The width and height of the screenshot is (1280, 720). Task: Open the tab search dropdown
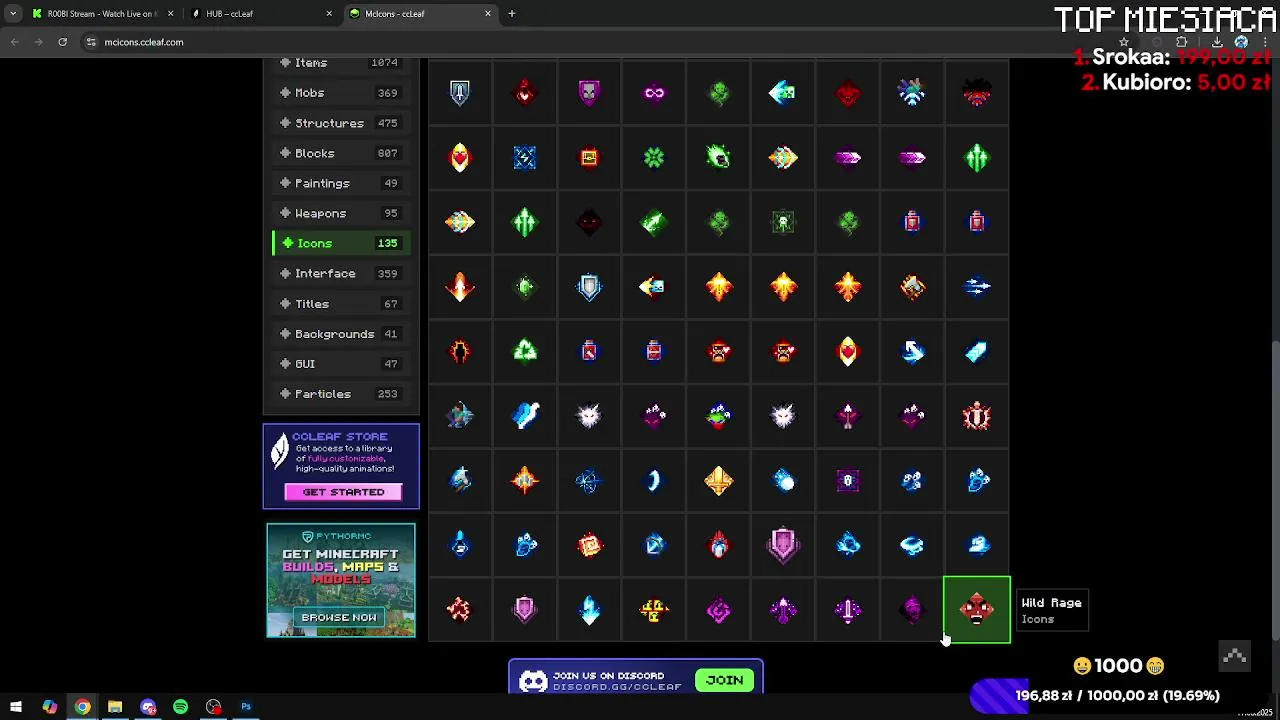[x=12, y=14]
